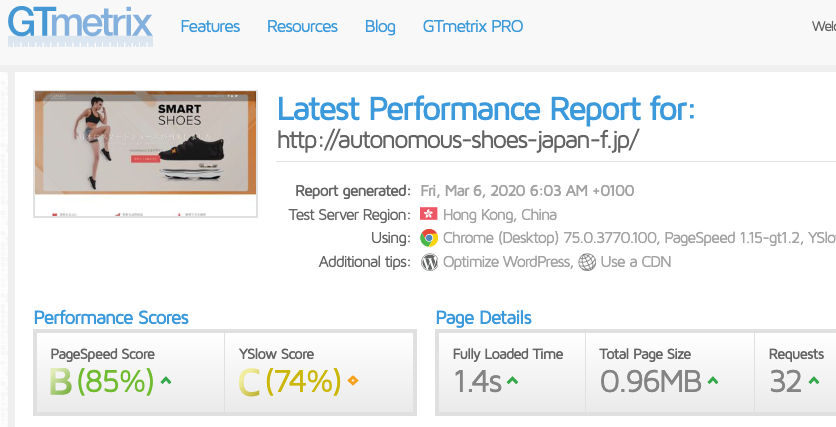
Task: Click the WordPress logo icon
Action: click(429, 262)
